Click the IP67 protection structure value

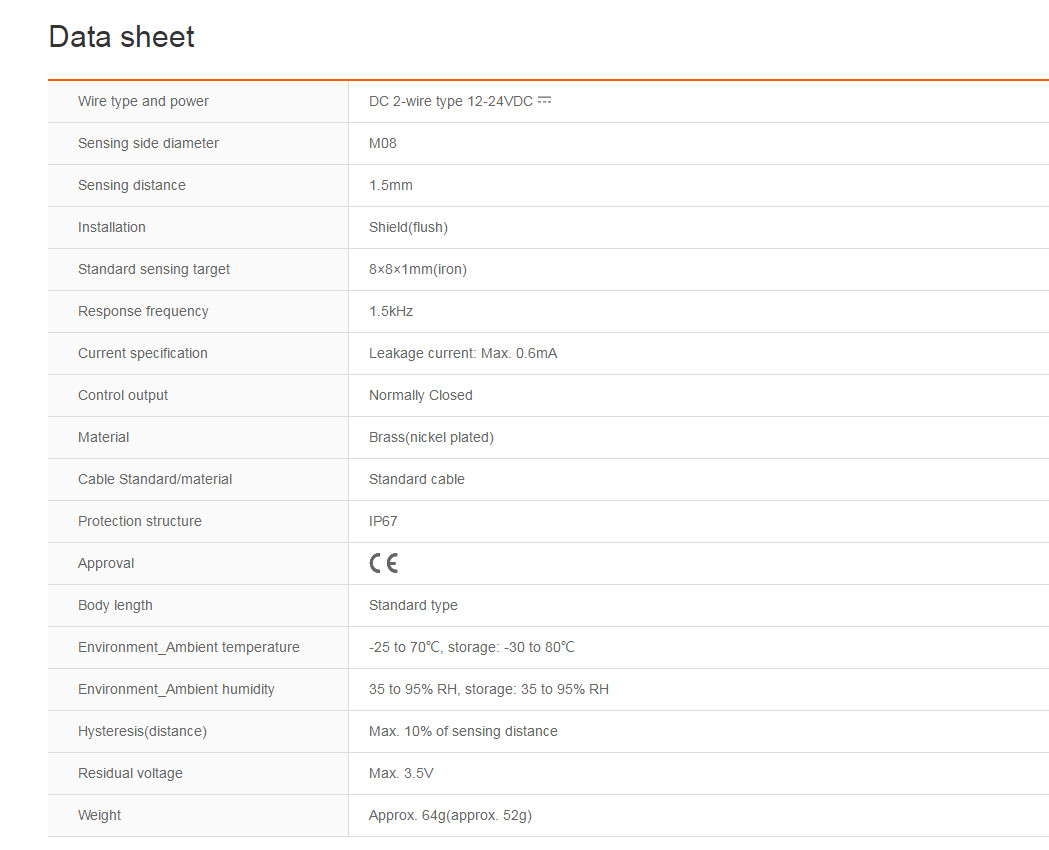(384, 521)
